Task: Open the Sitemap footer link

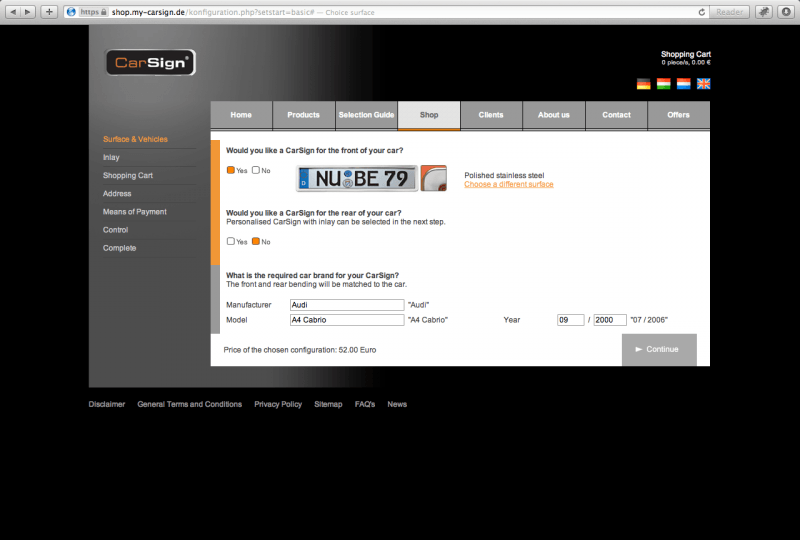Action: click(328, 404)
